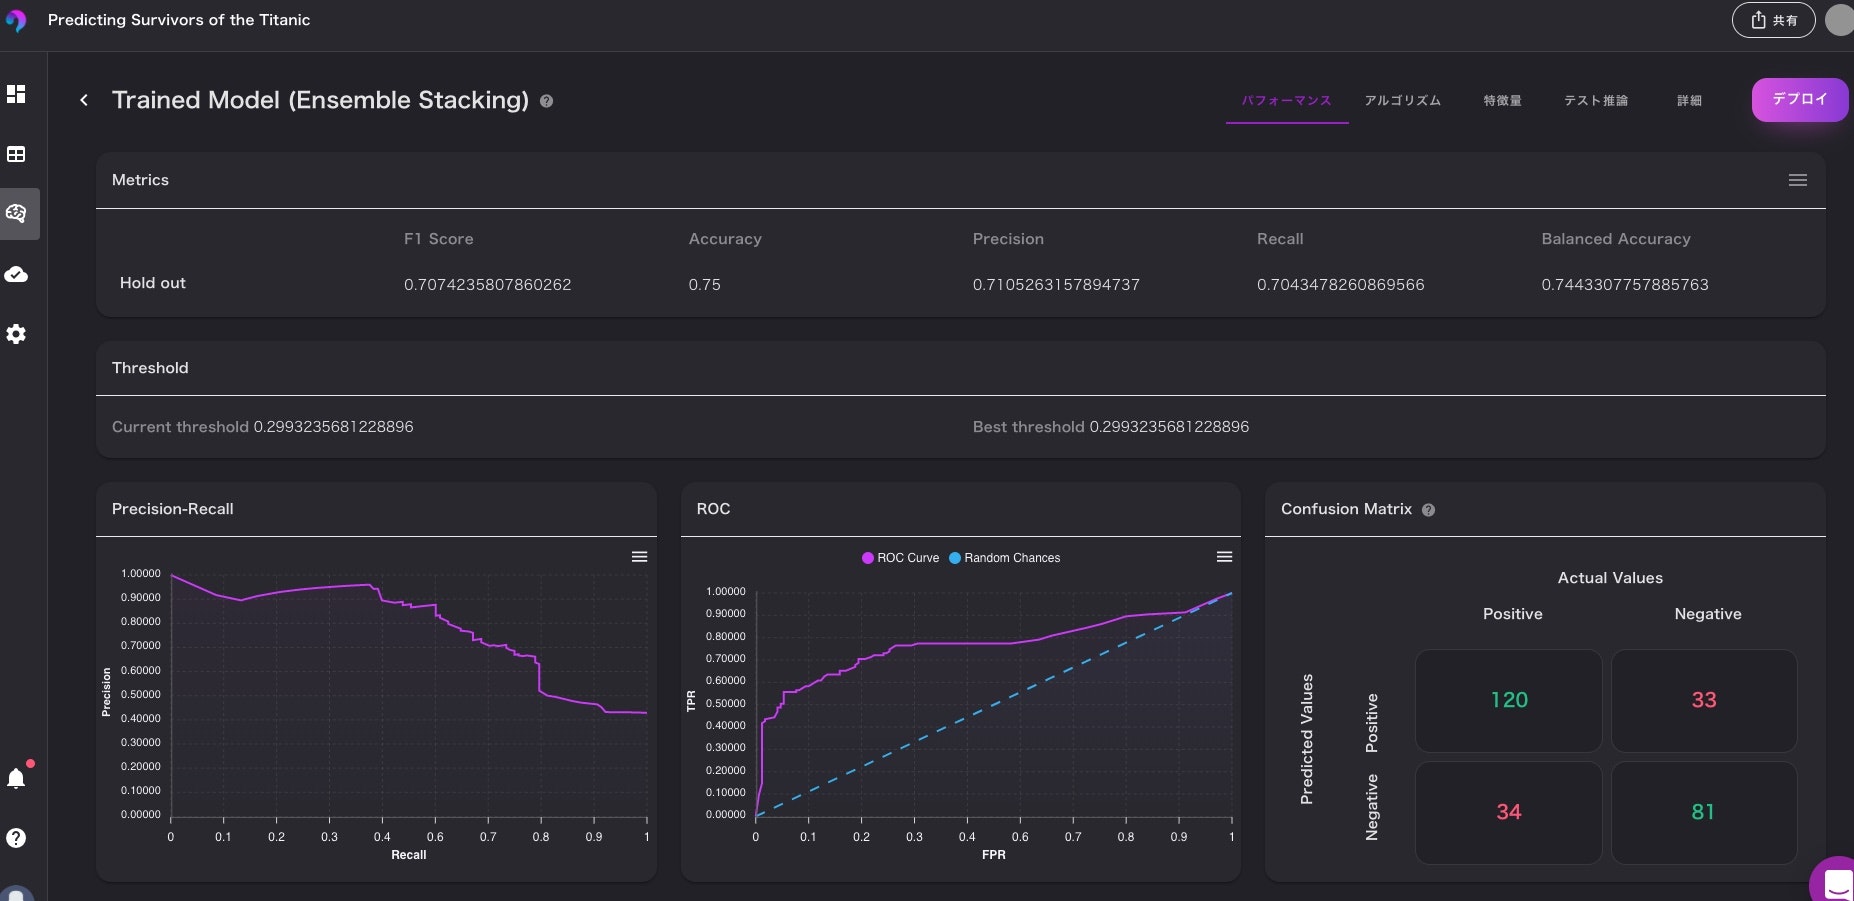Click the app logo in top-left corner

click(x=15, y=20)
